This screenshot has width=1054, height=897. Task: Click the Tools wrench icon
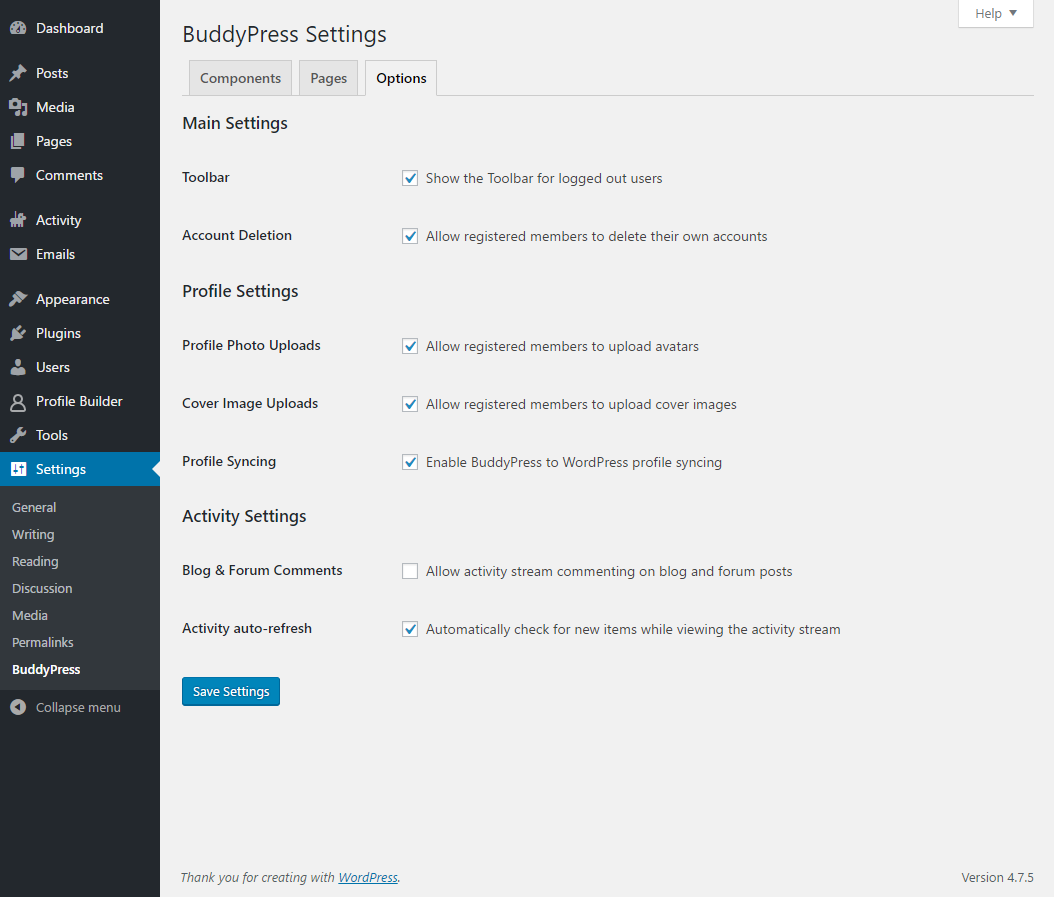18,435
